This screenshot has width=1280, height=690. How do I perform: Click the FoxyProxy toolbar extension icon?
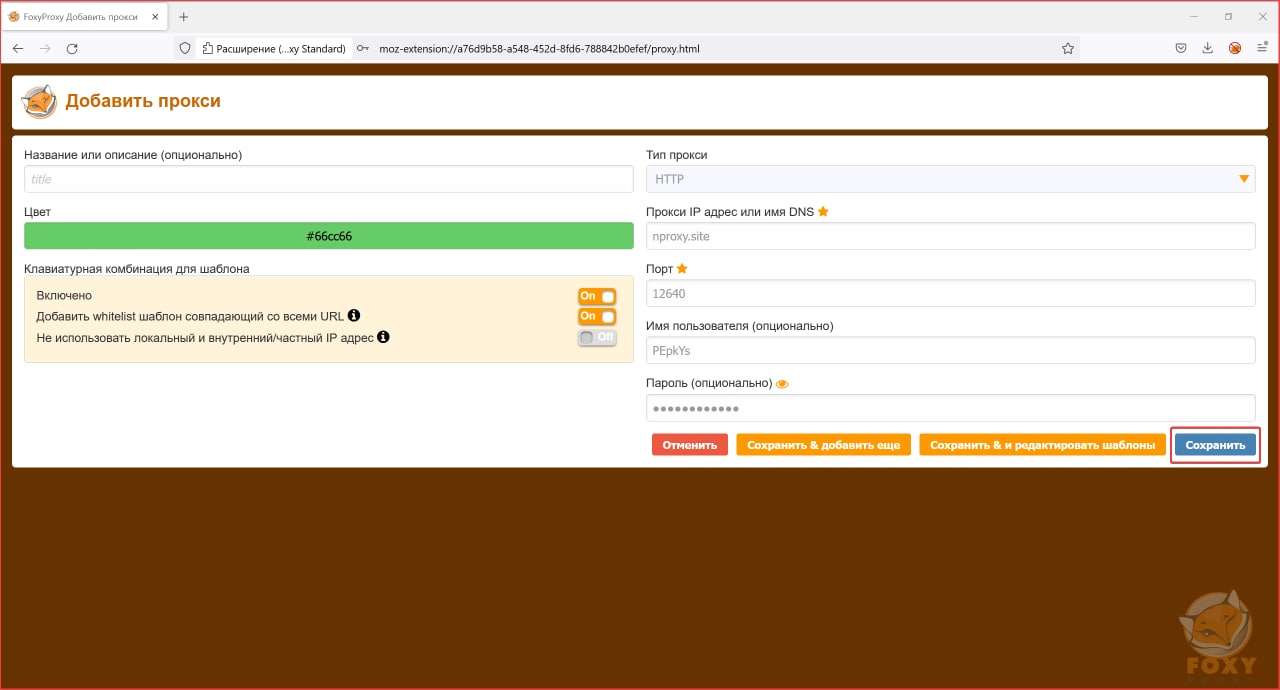coord(1235,48)
